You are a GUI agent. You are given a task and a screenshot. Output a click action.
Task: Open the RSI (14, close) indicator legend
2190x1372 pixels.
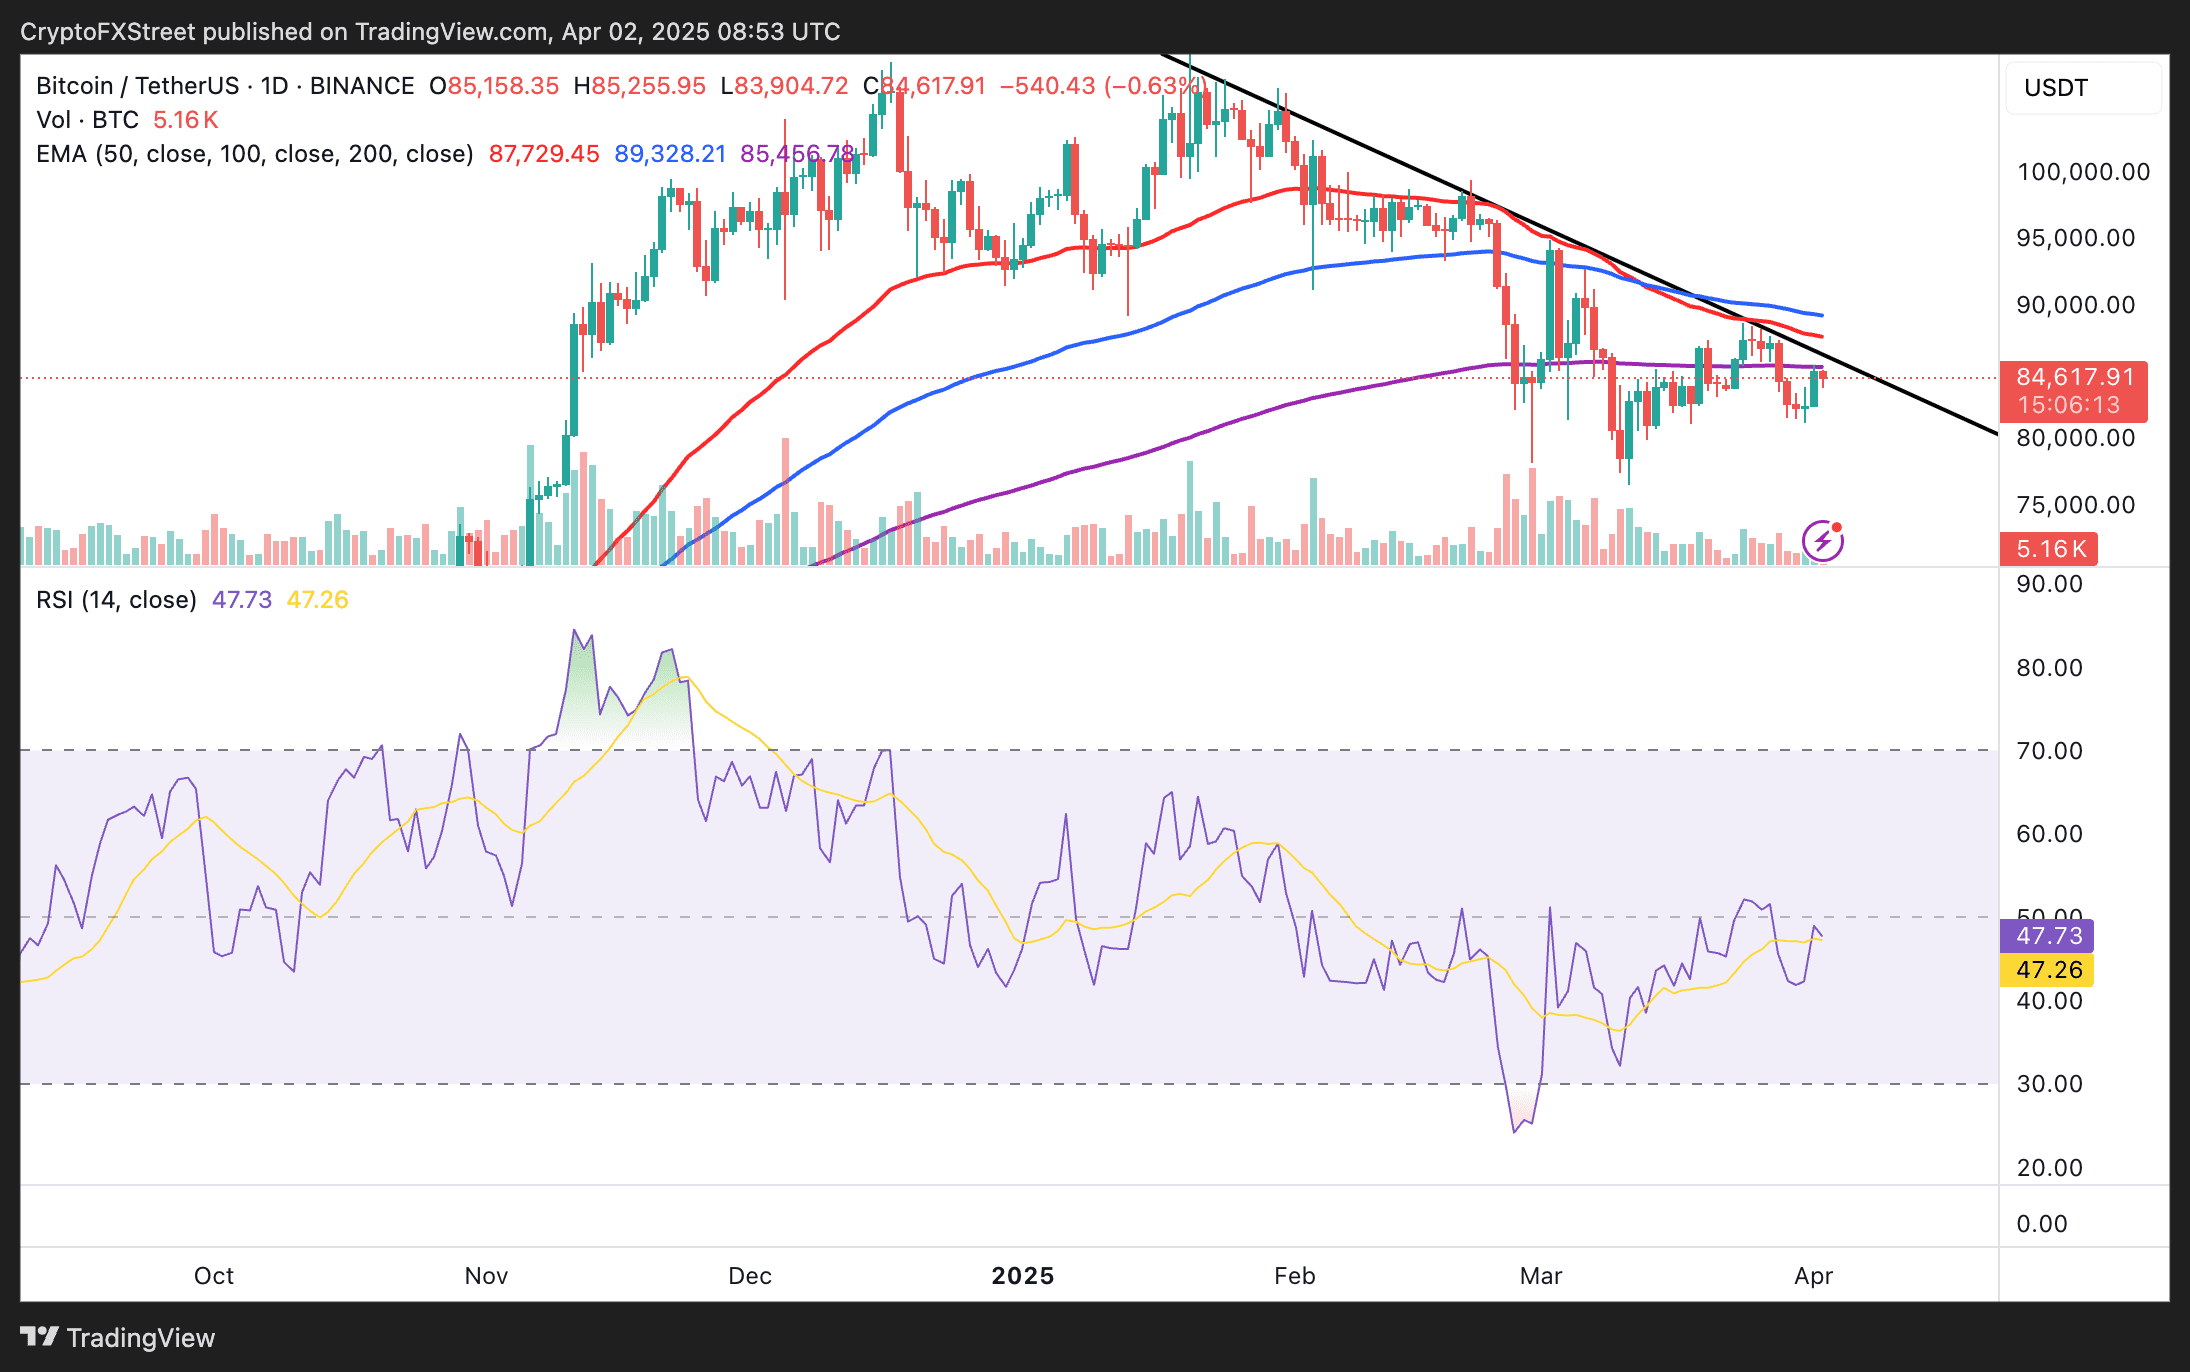point(116,600)
